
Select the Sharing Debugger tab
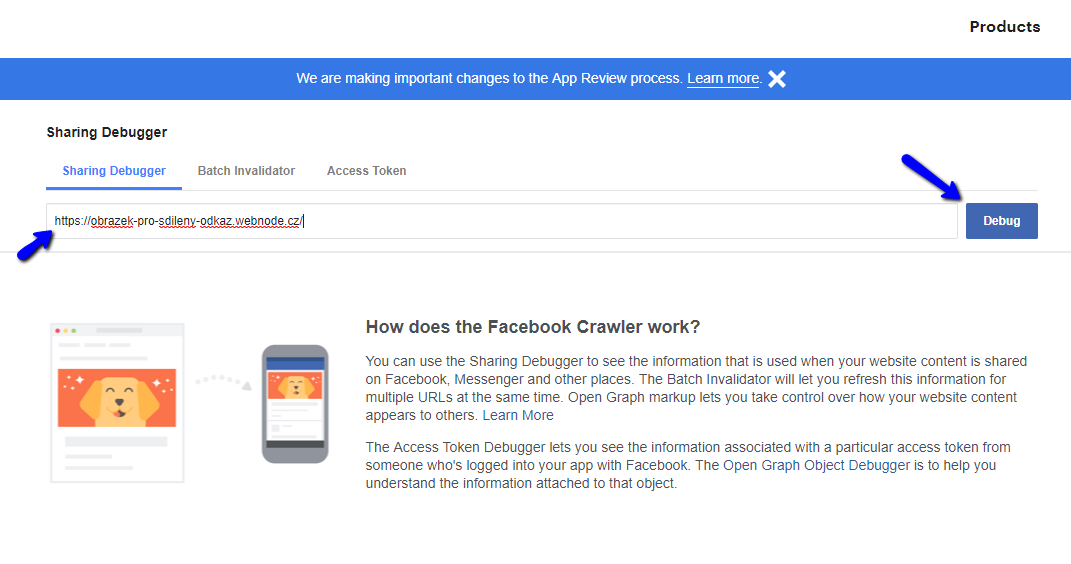click(114, 171)
